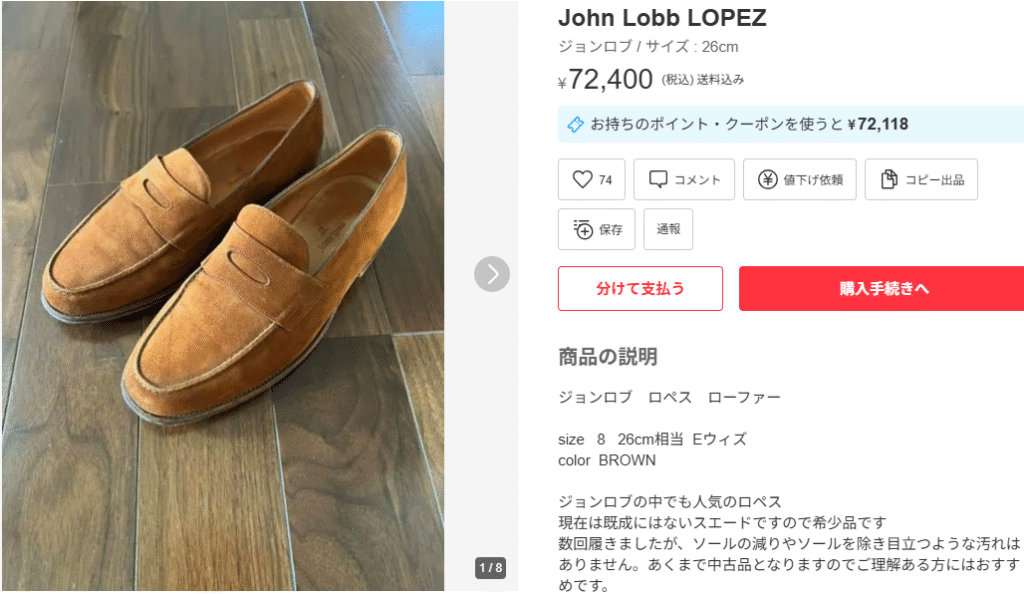Viewport: 1024px width, 594px height.
Task: Click the コピー出品 copy icon
Action: 889,180
